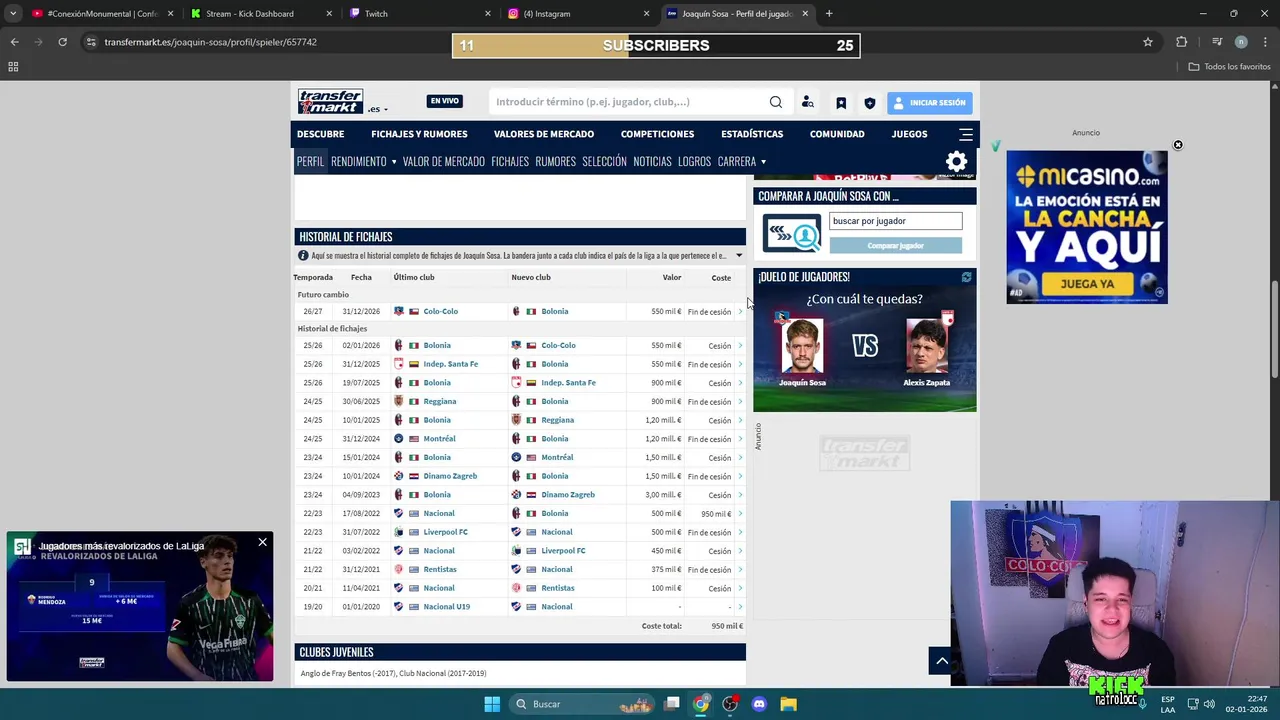Open Chrome tab search dropdown

point(13,14)
